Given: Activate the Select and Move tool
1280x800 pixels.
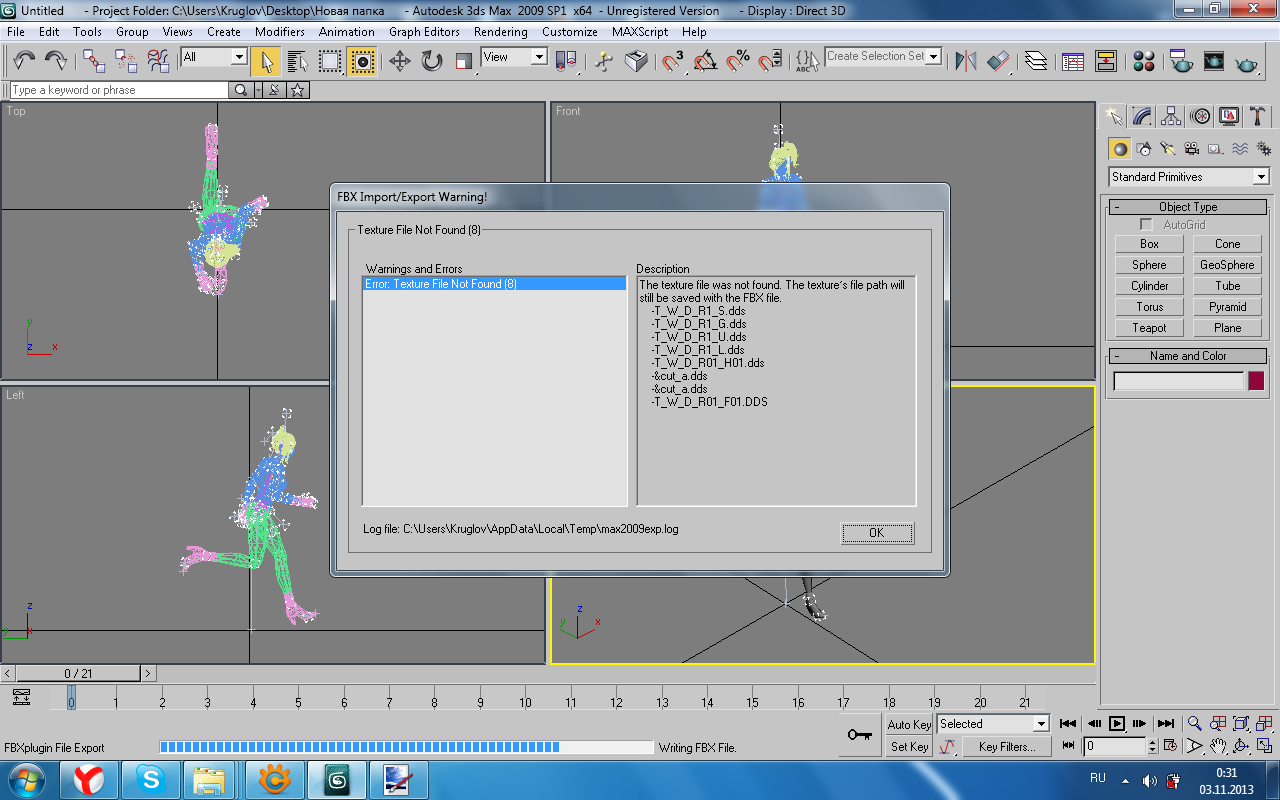Looking at the screenshot, I should 400,61.
